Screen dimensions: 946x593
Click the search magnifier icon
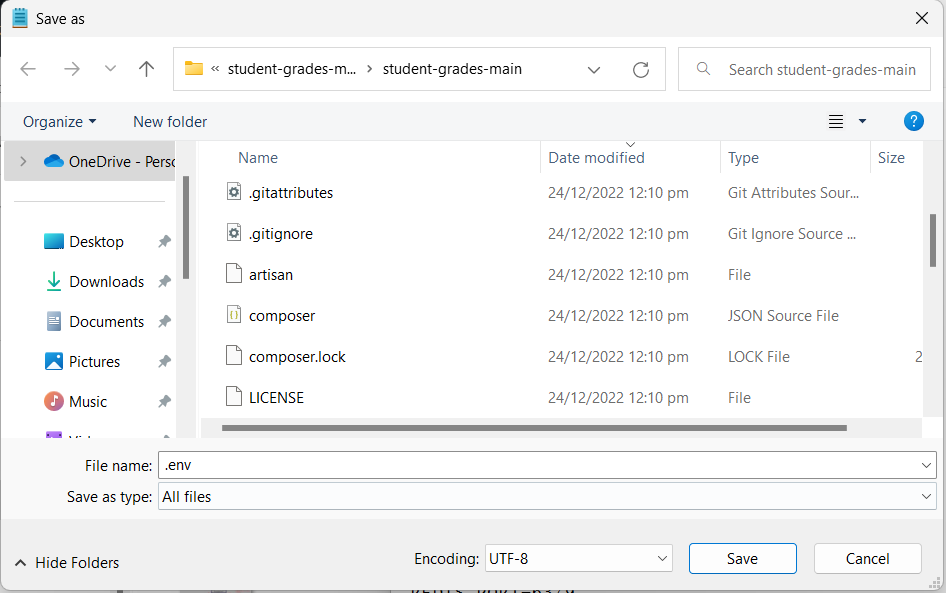[703, 69]
